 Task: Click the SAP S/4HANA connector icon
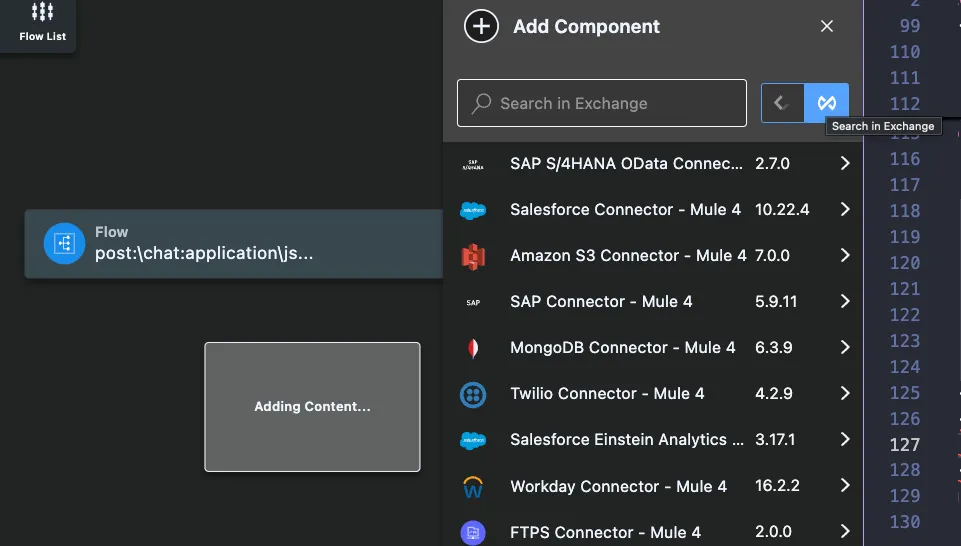[x=473, y=164]
